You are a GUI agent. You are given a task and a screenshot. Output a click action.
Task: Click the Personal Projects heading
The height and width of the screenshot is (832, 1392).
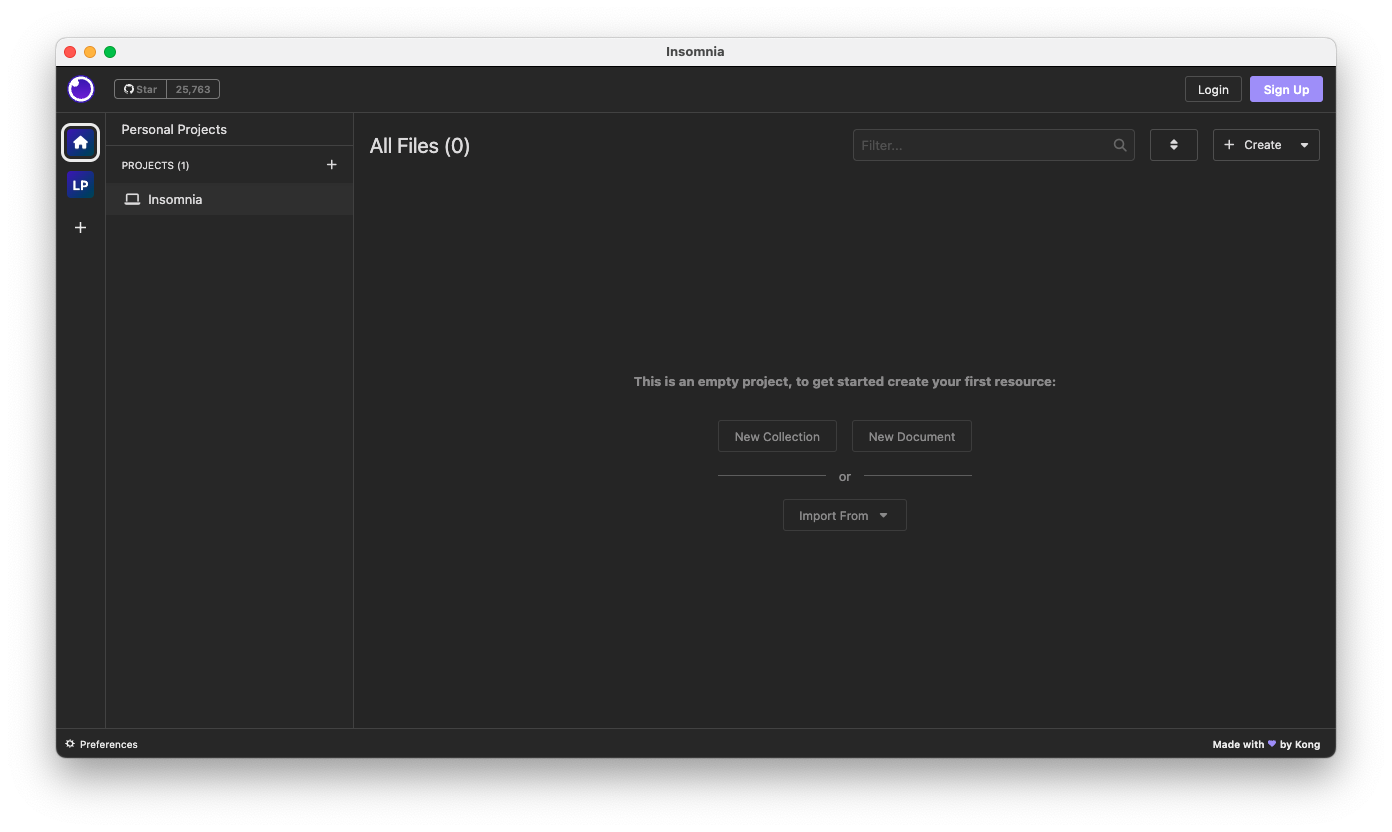click(x=174, y=129)
